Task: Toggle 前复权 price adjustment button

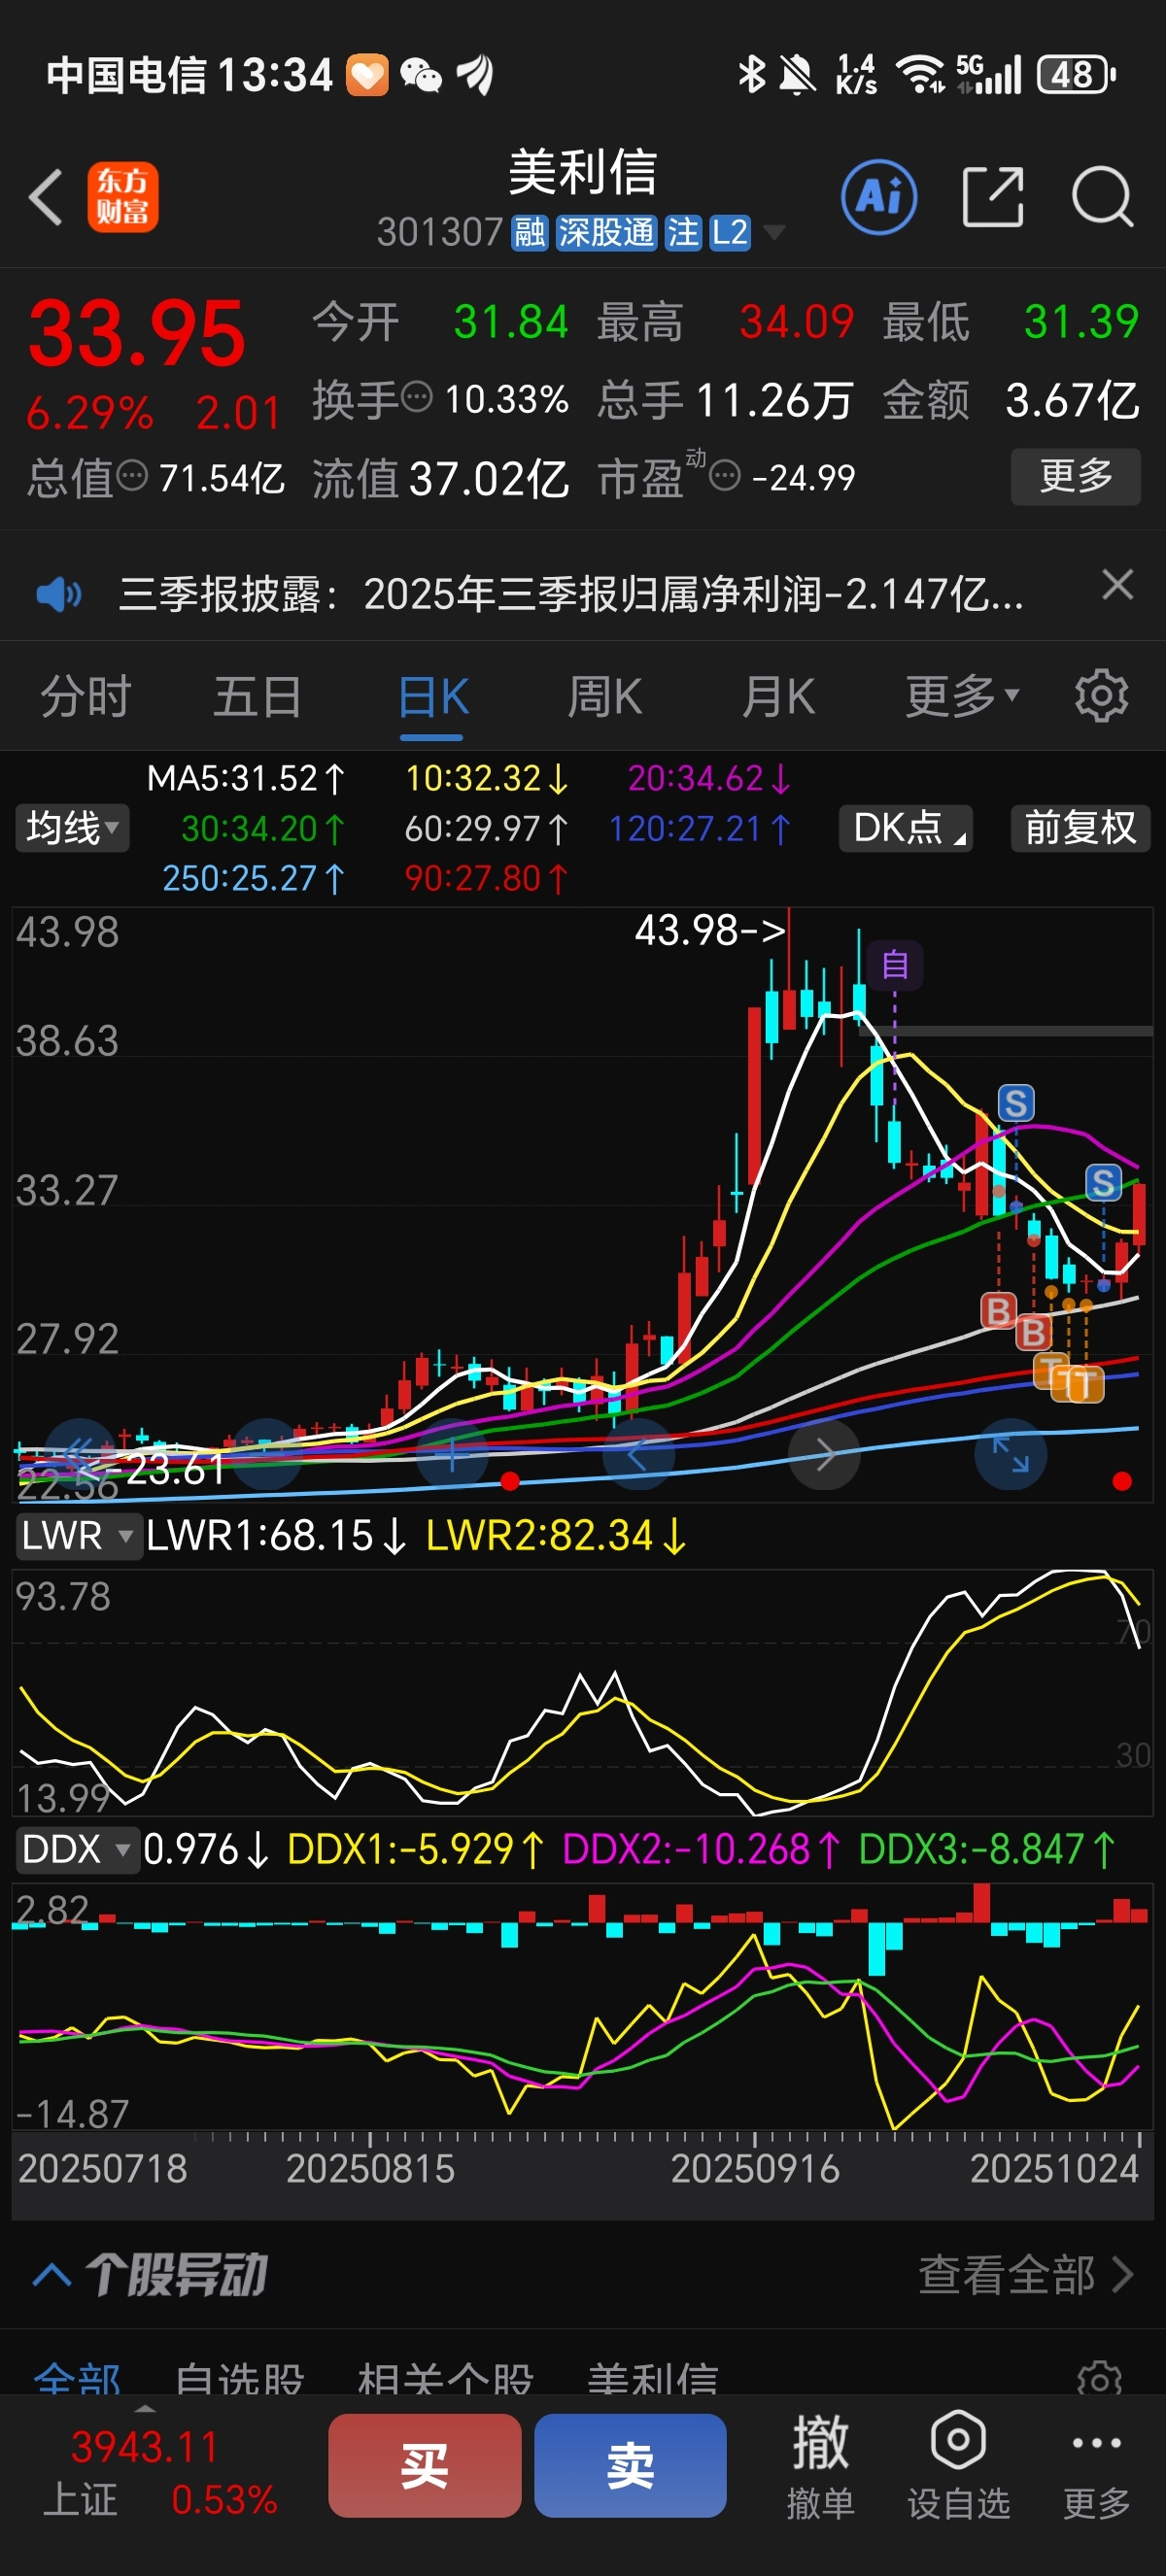Action: 1081,828
